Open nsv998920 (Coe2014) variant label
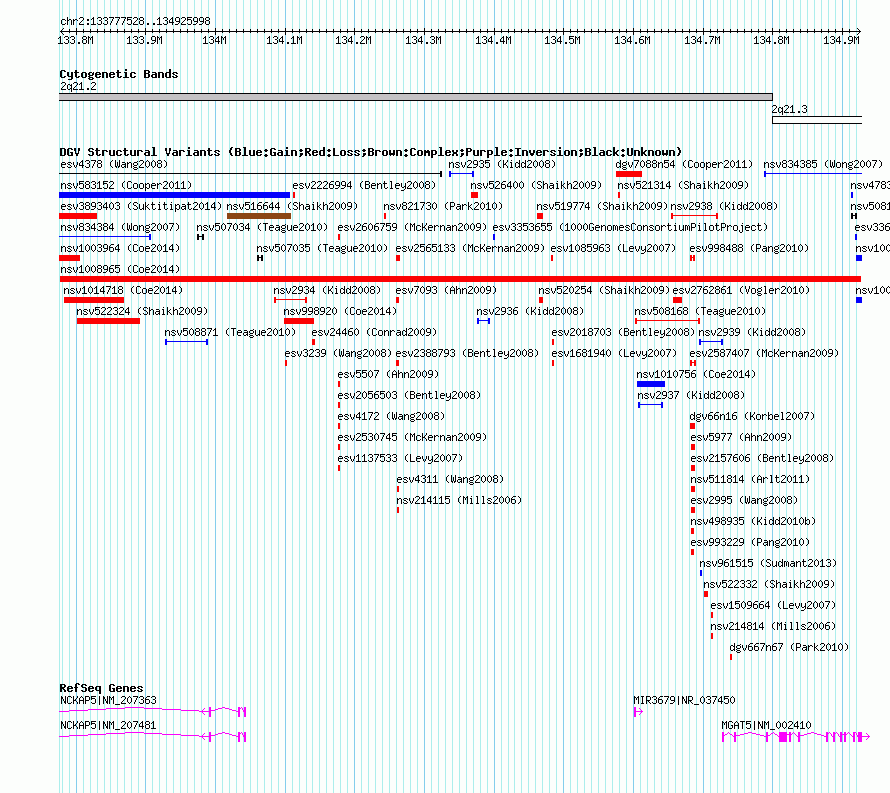The width and height of the screenshot is (890, 793). [x=340, y=311]
